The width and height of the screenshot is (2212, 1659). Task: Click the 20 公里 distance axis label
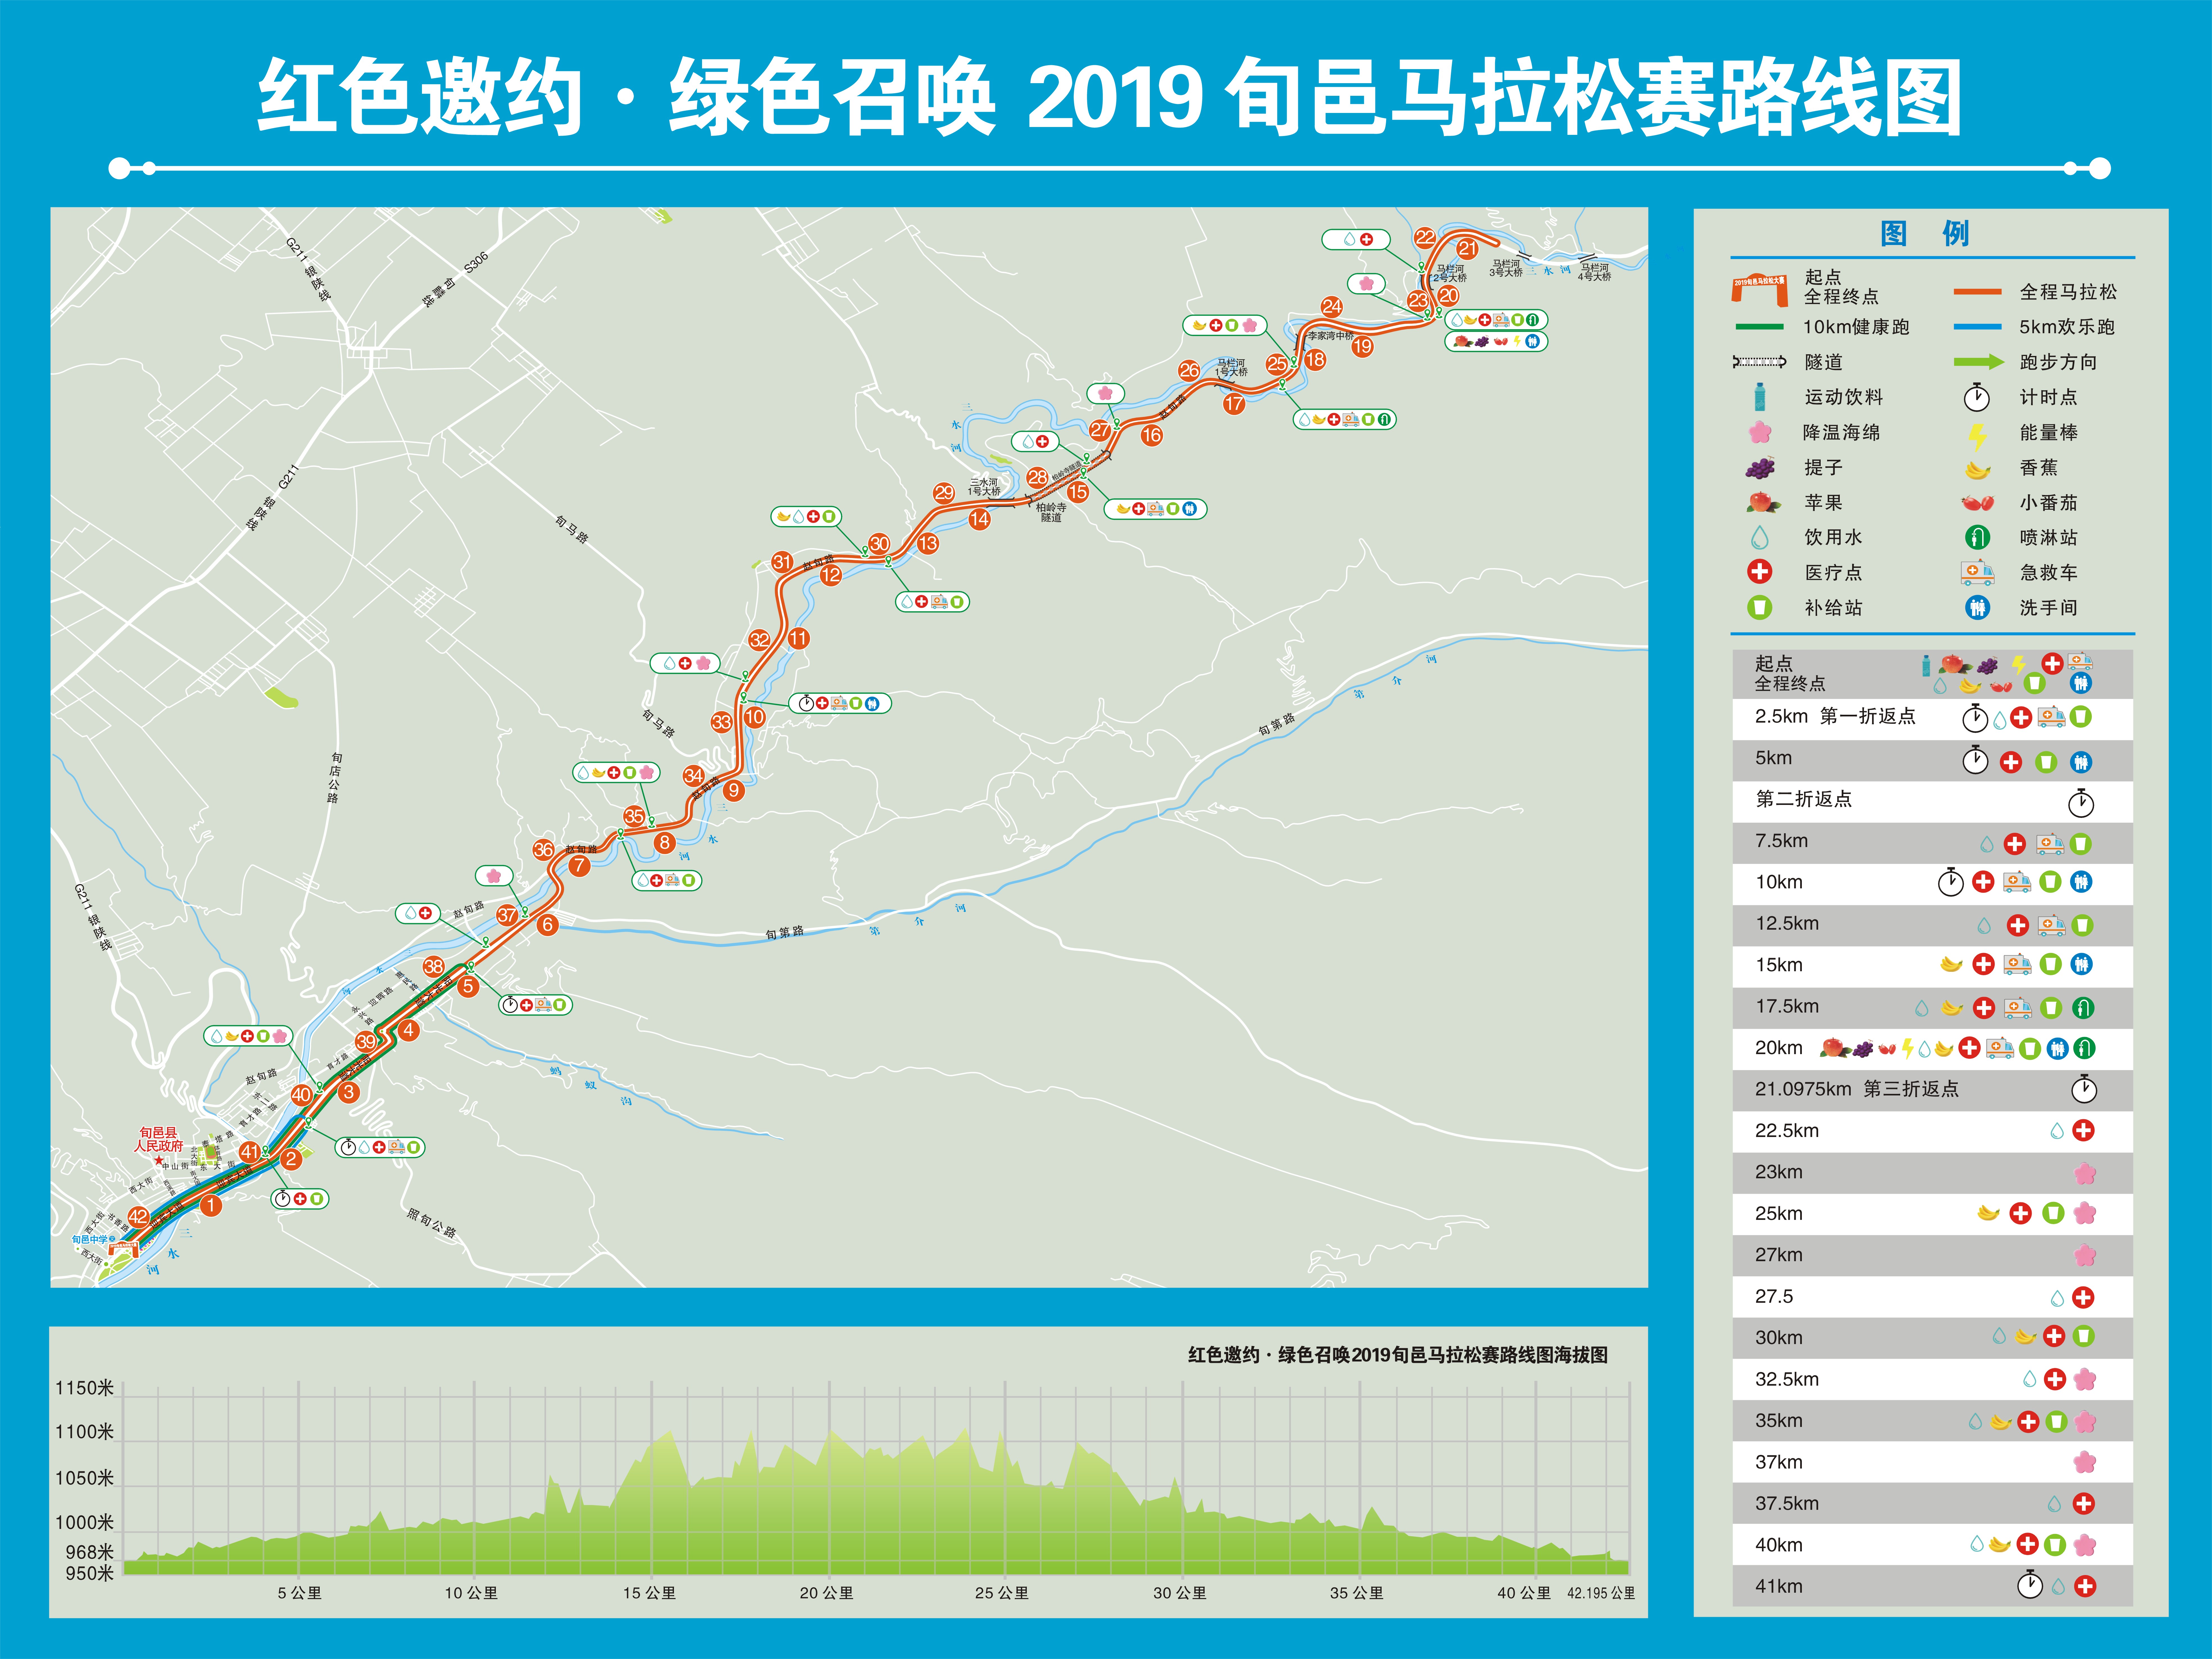tap(827, 1593)
